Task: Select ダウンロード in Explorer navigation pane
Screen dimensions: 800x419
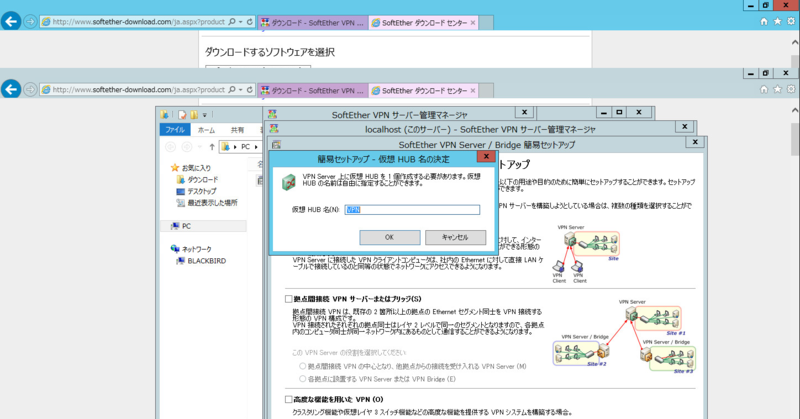Action: coord(197,180)
